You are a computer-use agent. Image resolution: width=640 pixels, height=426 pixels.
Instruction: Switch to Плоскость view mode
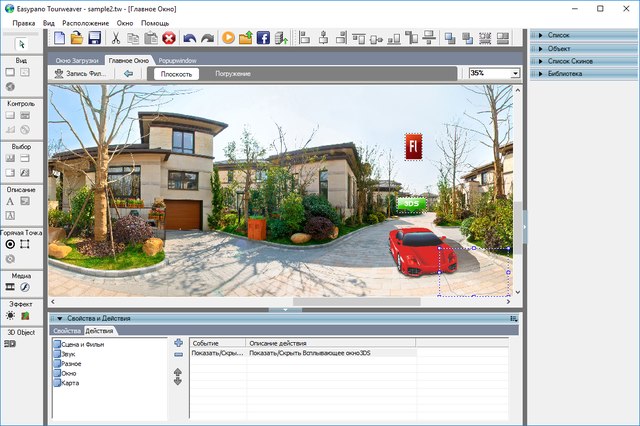176,74
